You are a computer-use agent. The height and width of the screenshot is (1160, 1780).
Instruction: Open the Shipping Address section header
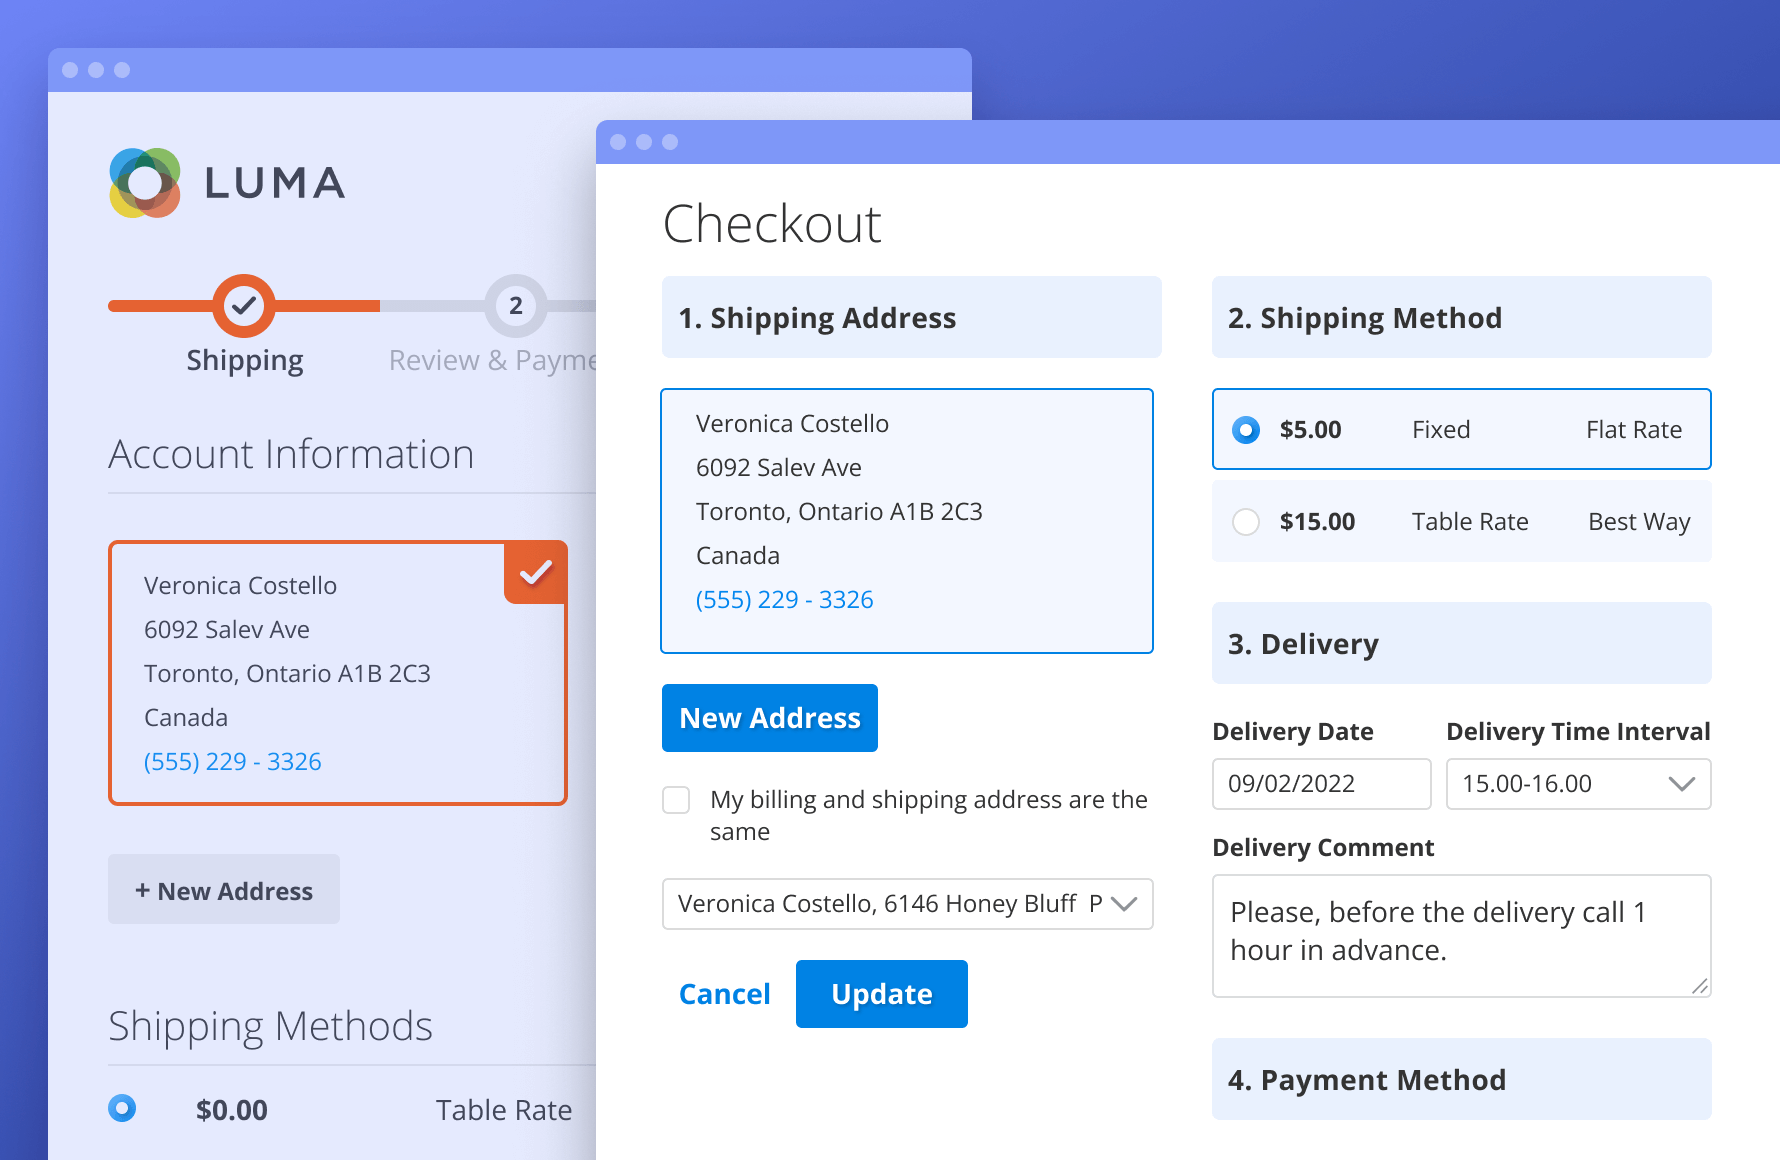pos(911,318)
